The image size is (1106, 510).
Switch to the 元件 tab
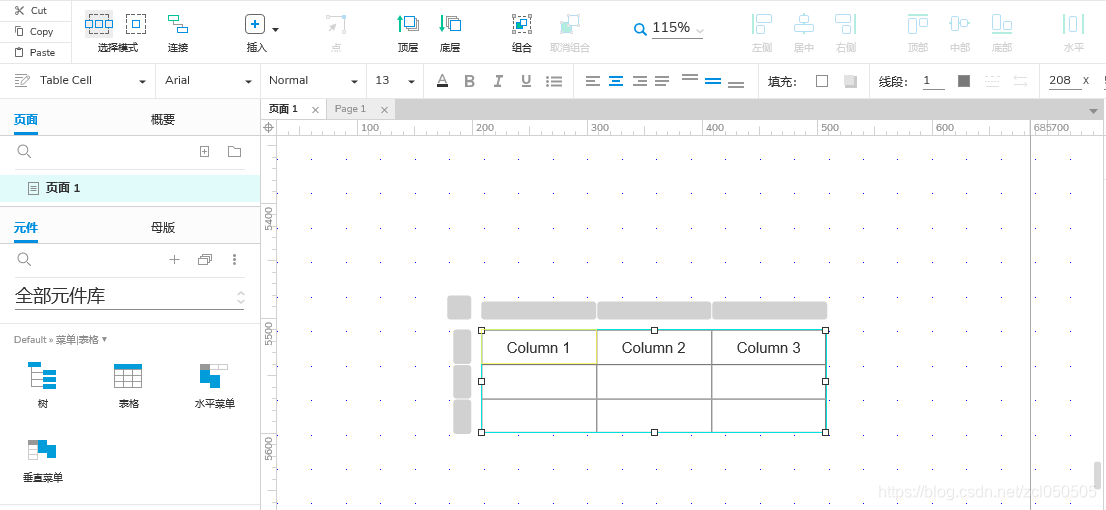pyautogui.click(x=26, y=228)
